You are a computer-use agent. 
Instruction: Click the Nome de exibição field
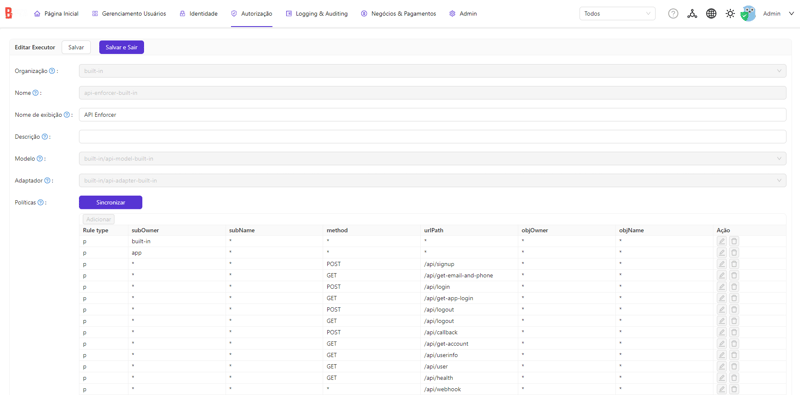pyautogui.click(x=433, y=115)
